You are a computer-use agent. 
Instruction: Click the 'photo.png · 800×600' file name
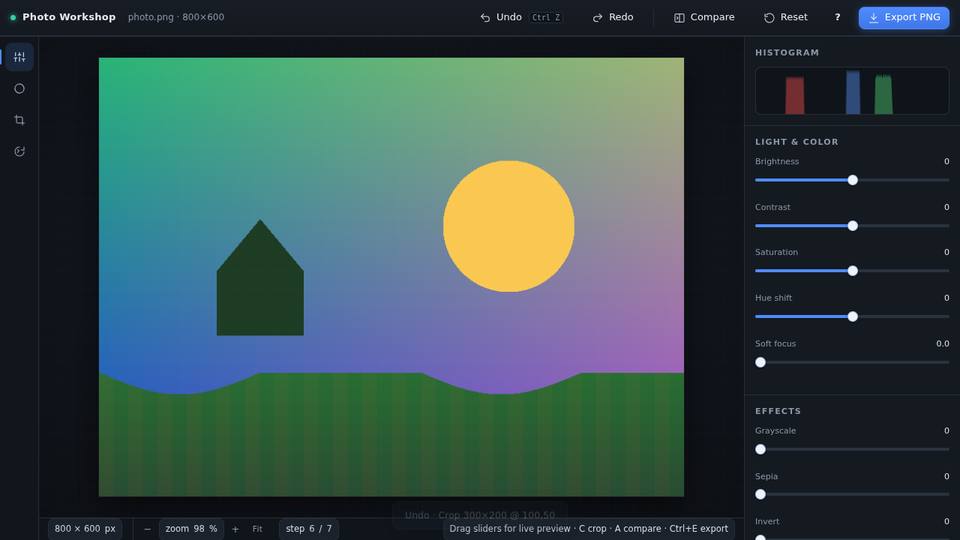point(176,17)
